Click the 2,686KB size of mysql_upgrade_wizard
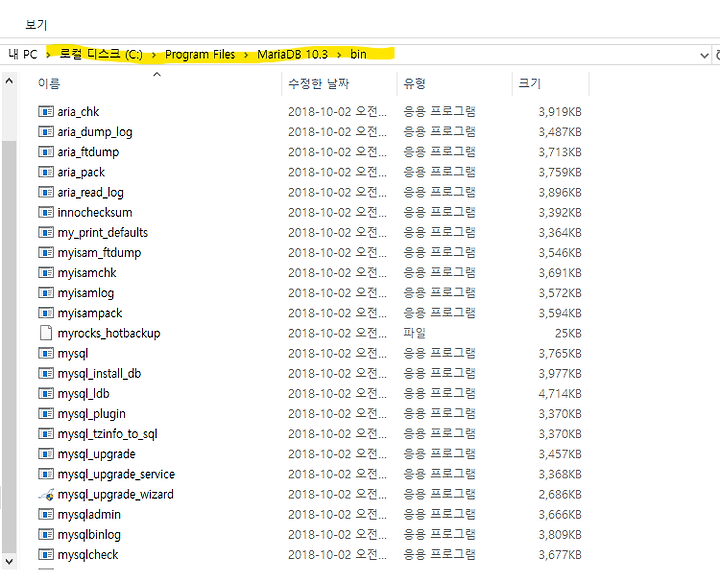The width and height of the screenshot is (720, 580). pos(560,494)
